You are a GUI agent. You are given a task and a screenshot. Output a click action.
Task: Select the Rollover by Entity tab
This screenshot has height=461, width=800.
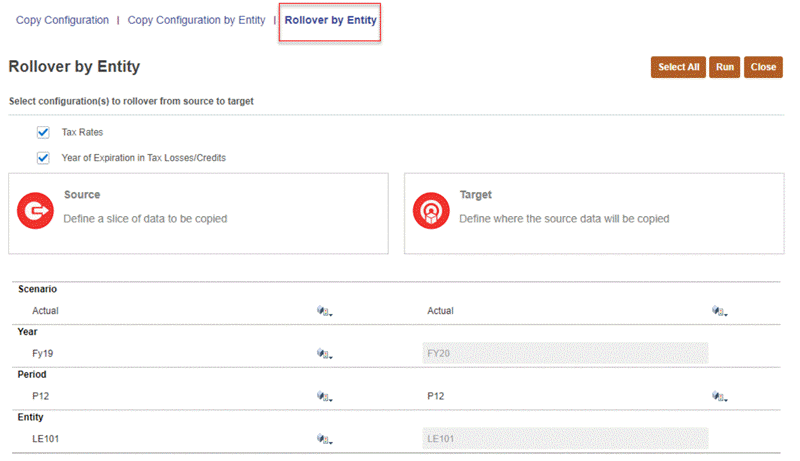point(330,20)
